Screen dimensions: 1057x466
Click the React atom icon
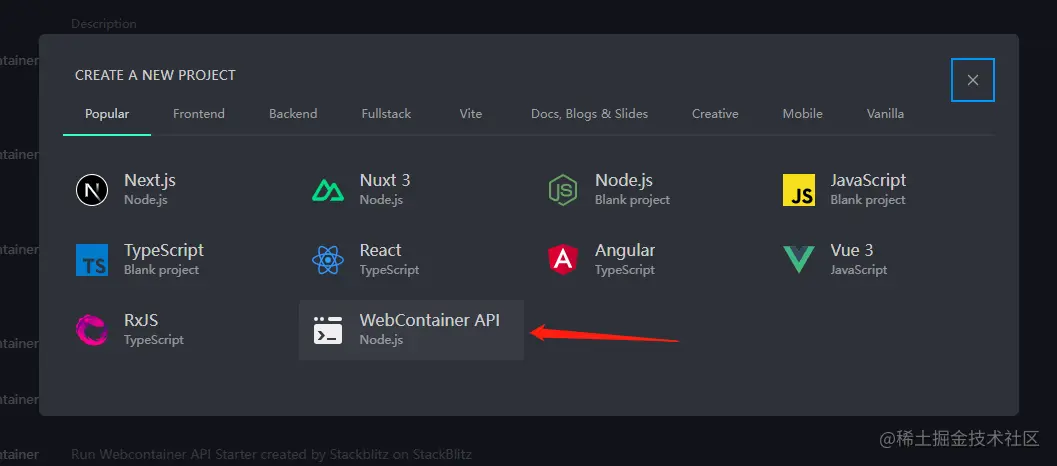328,260
